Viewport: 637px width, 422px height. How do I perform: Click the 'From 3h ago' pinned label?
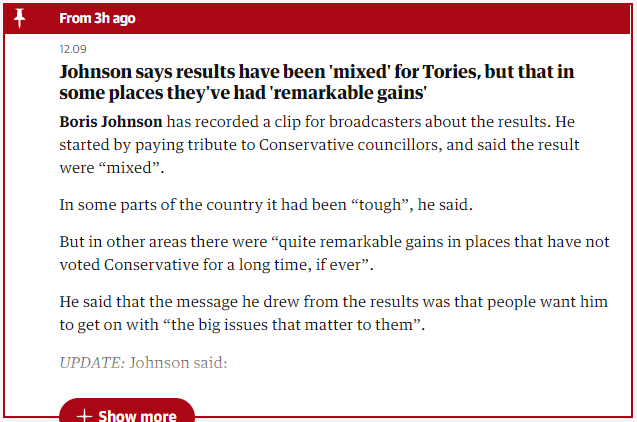coord(97,18)
